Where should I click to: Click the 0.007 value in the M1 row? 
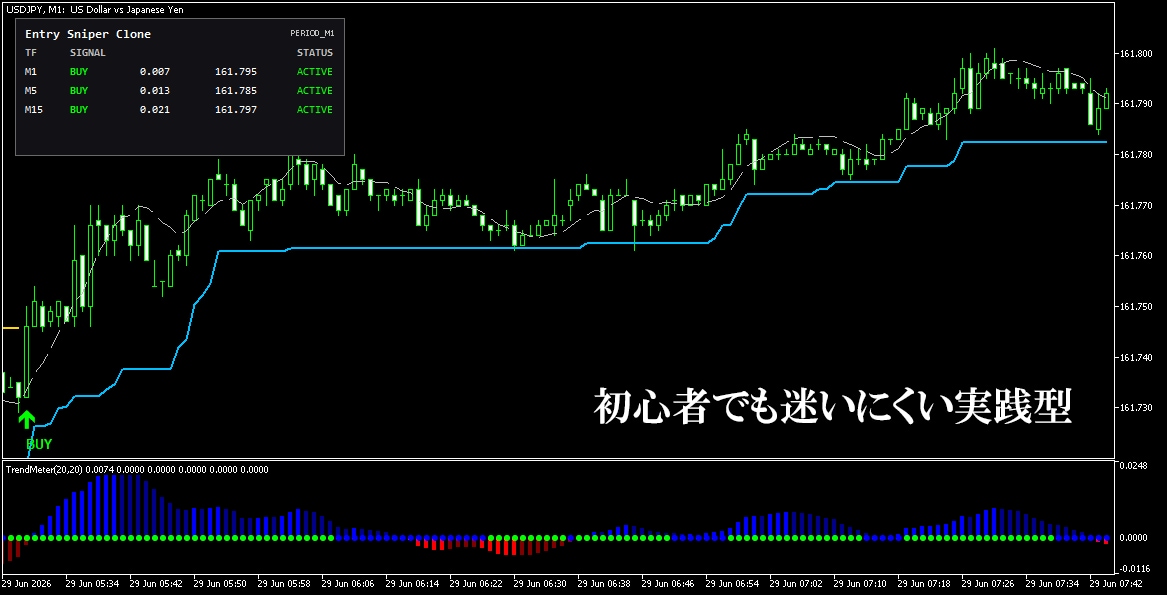pos(155,71)
